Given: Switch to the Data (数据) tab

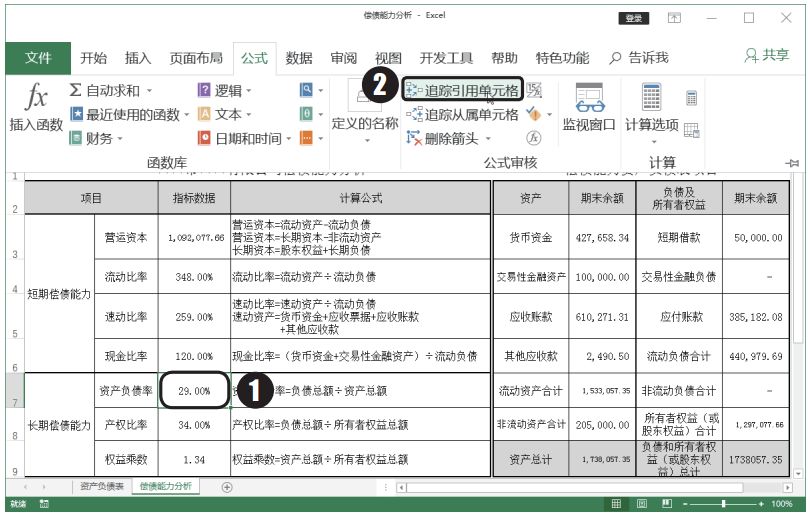Looking at the screenshot, I should (x=299, y=58).
